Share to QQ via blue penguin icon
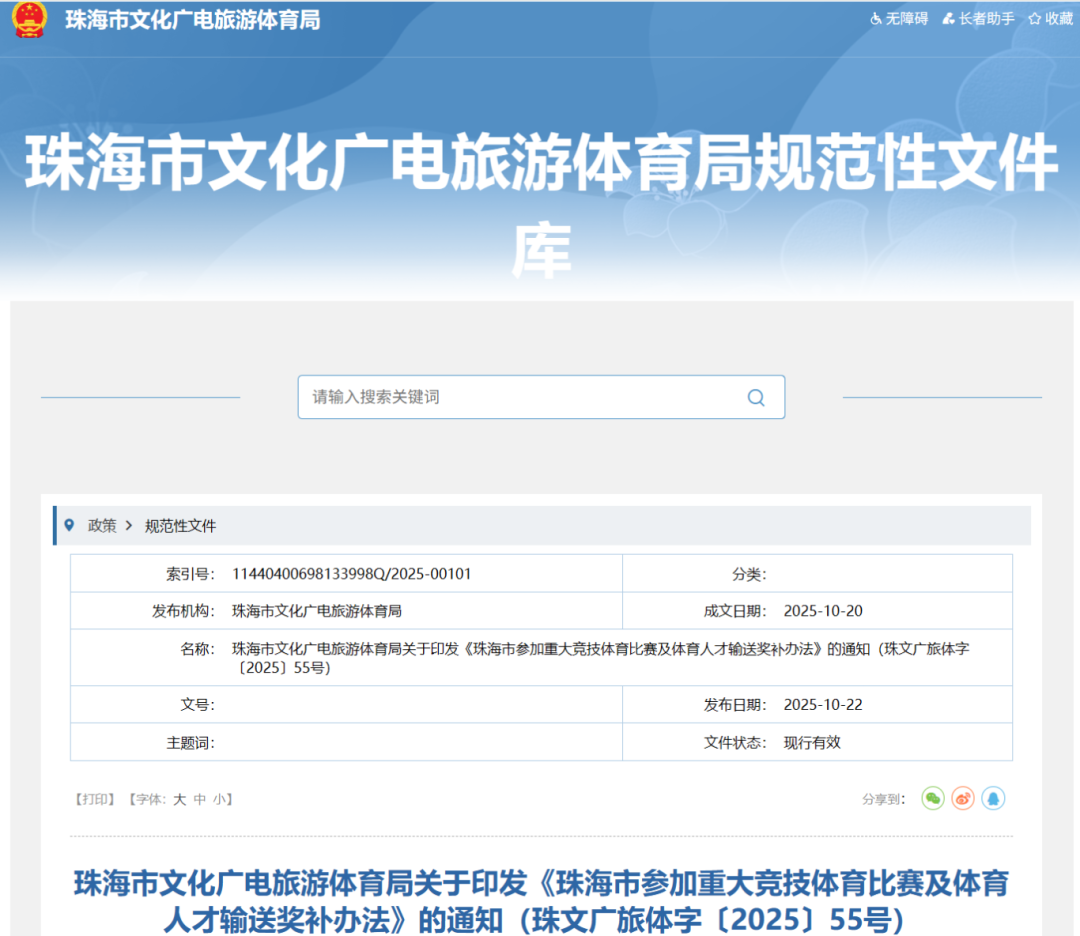The height and width of the screenshot is (936, 1080). [x=993, y=798]
